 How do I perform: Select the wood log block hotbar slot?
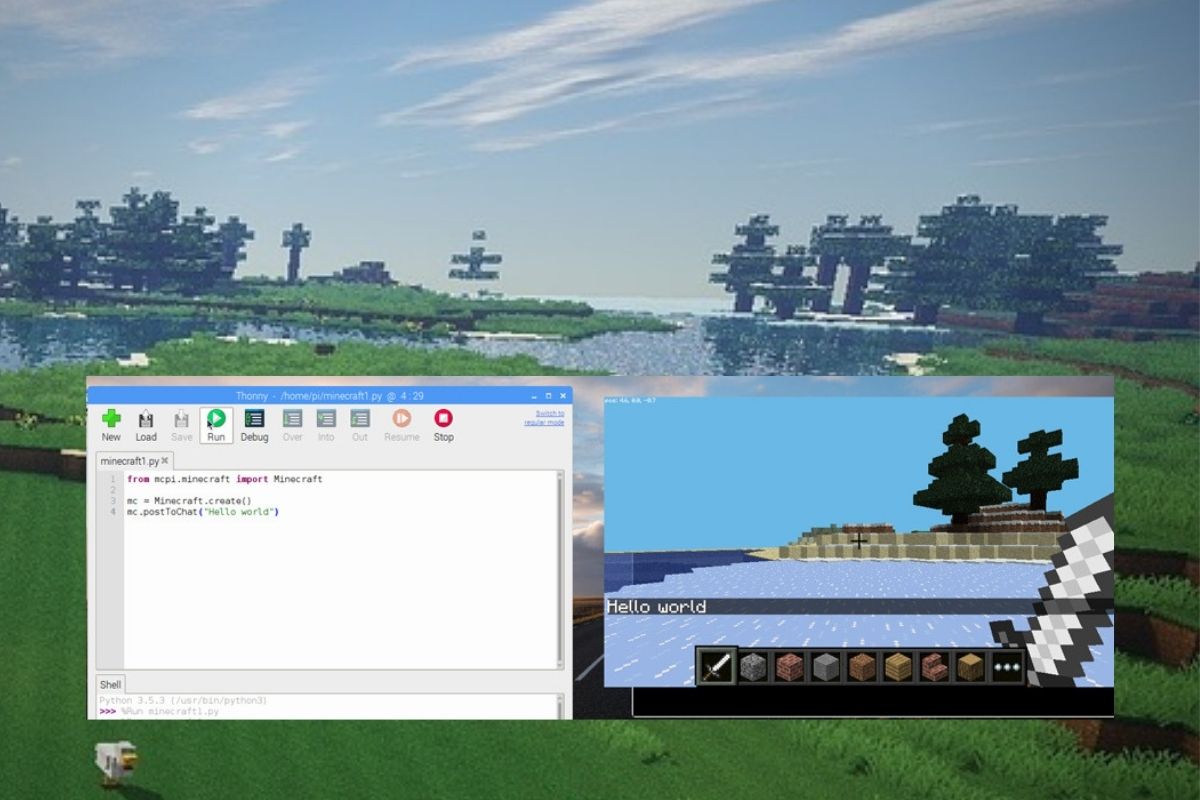969,666
